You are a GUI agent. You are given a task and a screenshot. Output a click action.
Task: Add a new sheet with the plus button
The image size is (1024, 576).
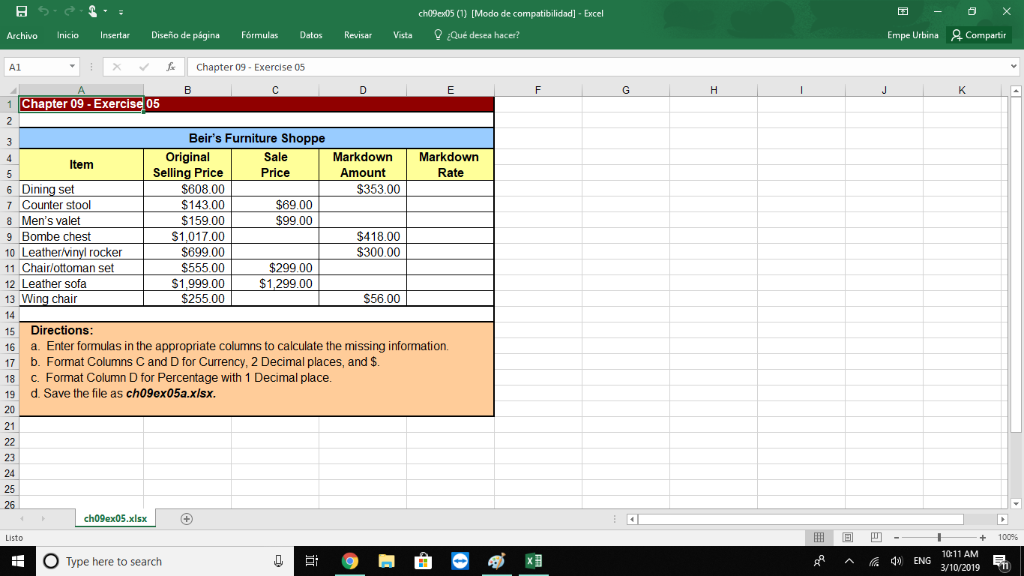(x=187, y=519)
